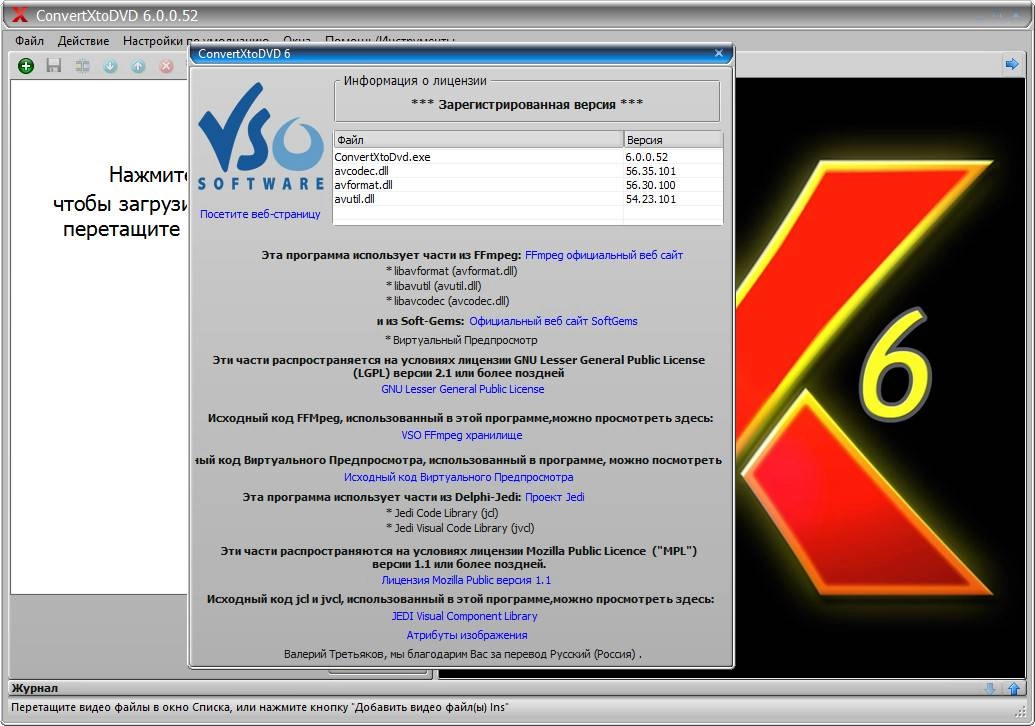Click the move up arrow toolbar icon
The image size is (1035, 726).
pyautogui.click(x=138, y=66)
